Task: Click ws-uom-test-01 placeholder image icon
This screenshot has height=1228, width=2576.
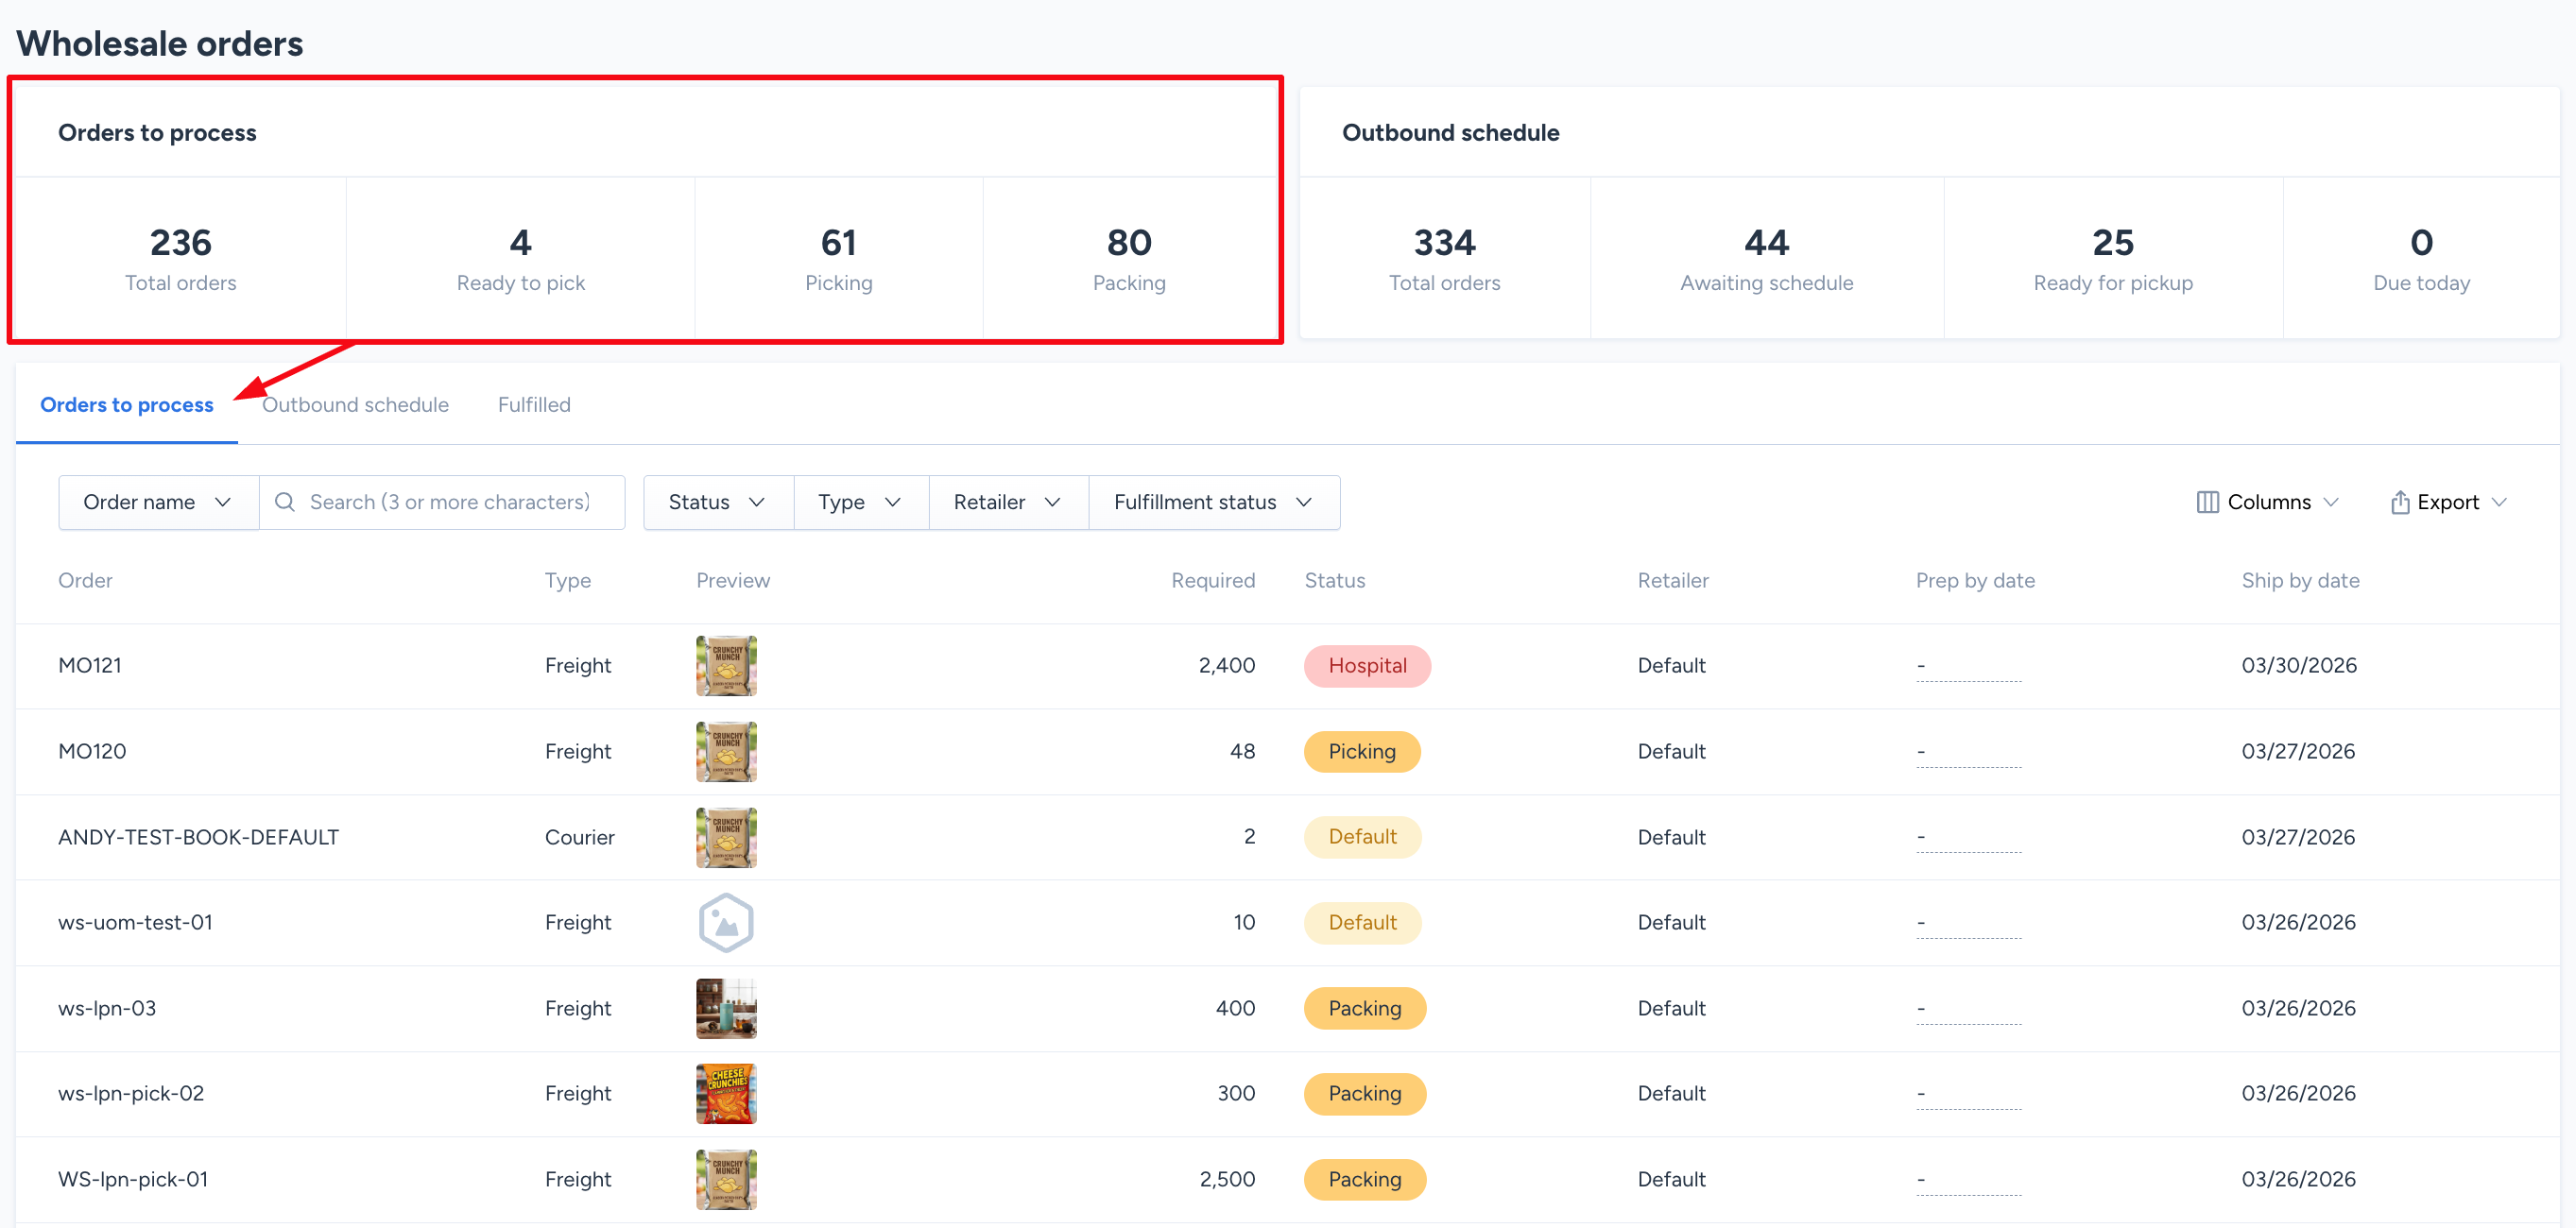Action: coord(726,922)
